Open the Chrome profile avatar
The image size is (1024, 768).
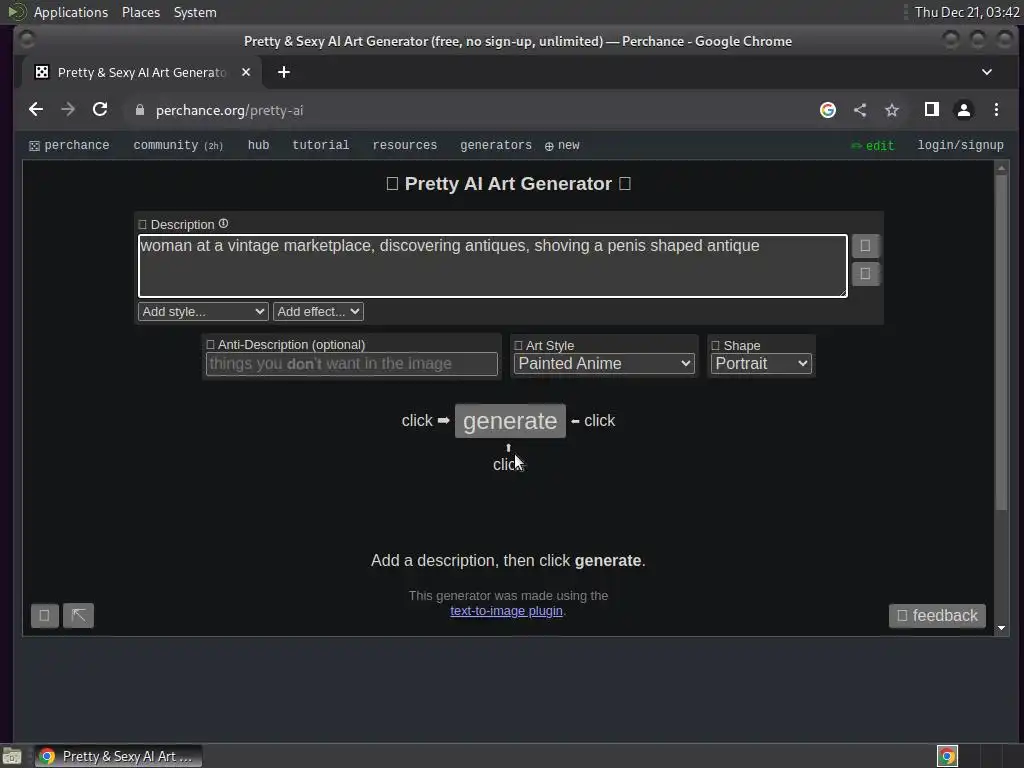click(x=964, y=110)
